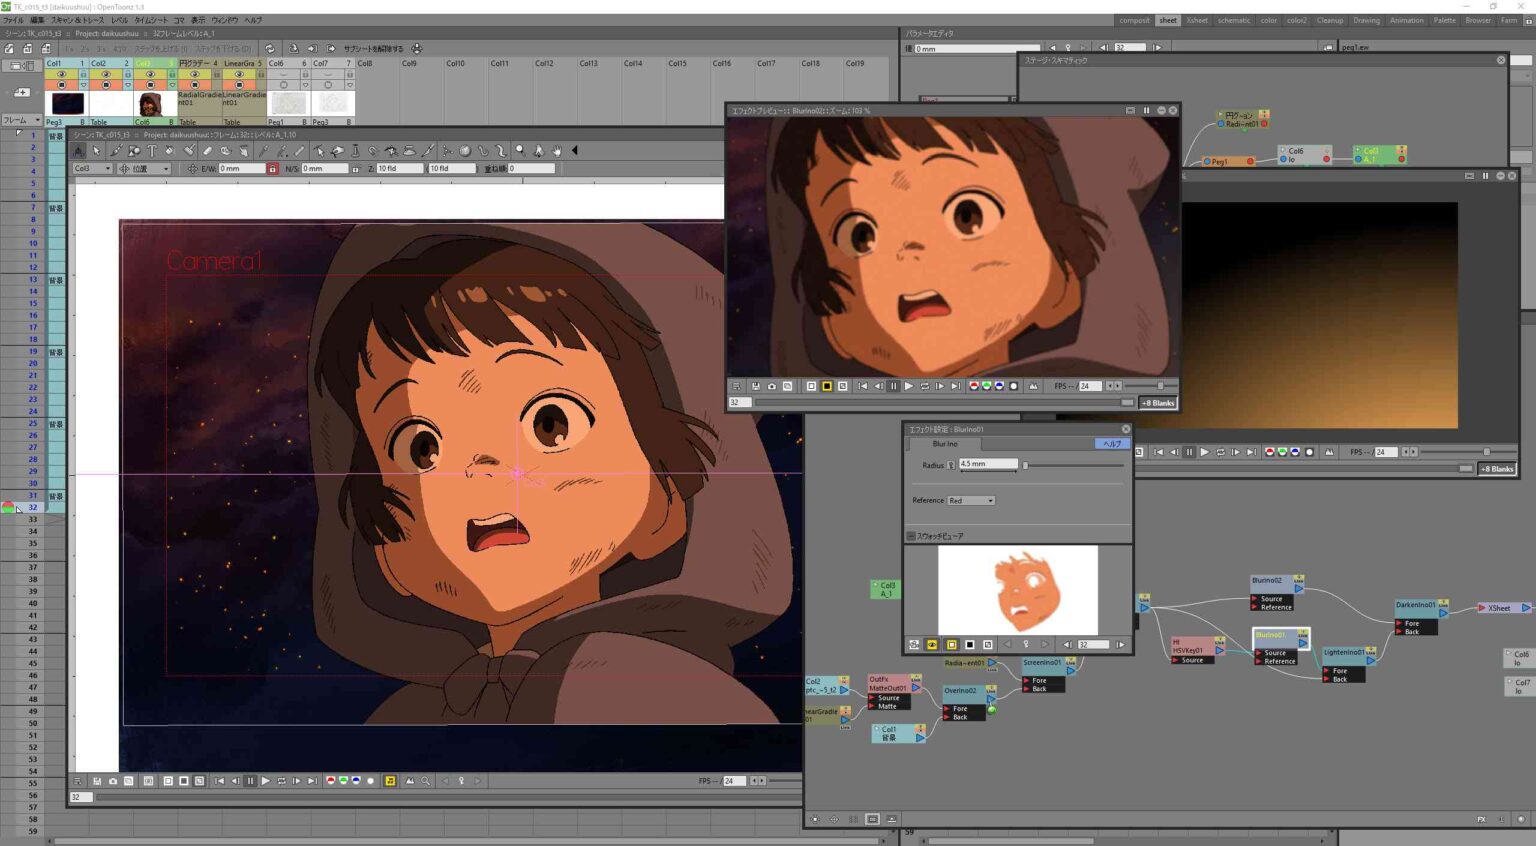Select the Animate tool in the toolbar

coord(80,151)
